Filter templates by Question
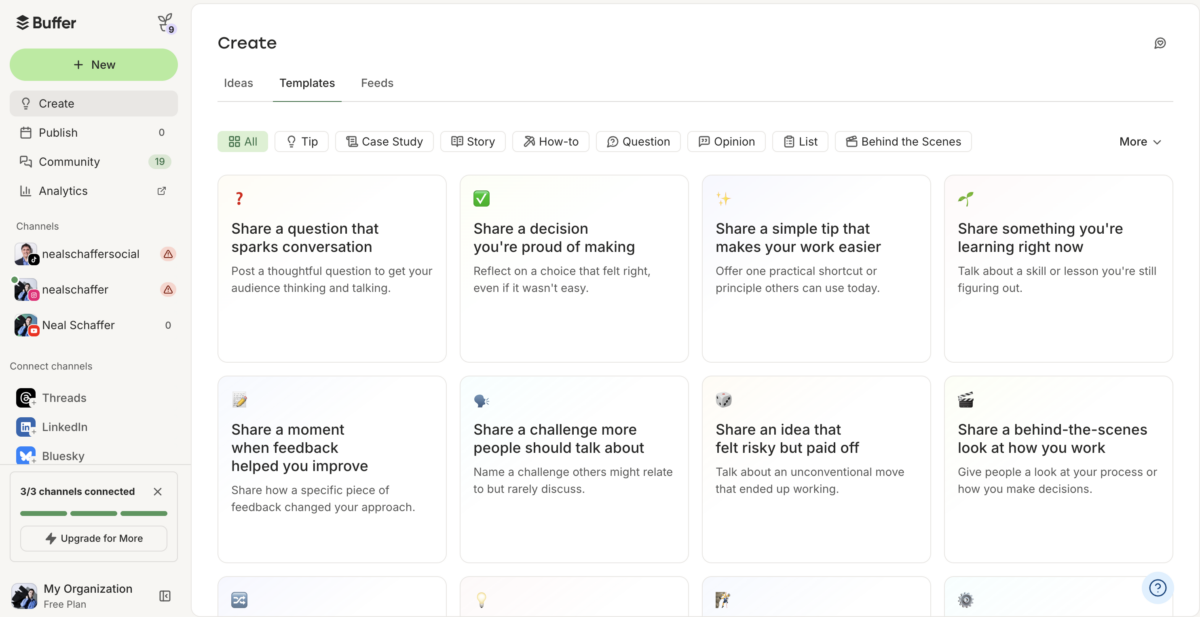This screenshot has height=617, width=1200. click(x=638, y=141)
